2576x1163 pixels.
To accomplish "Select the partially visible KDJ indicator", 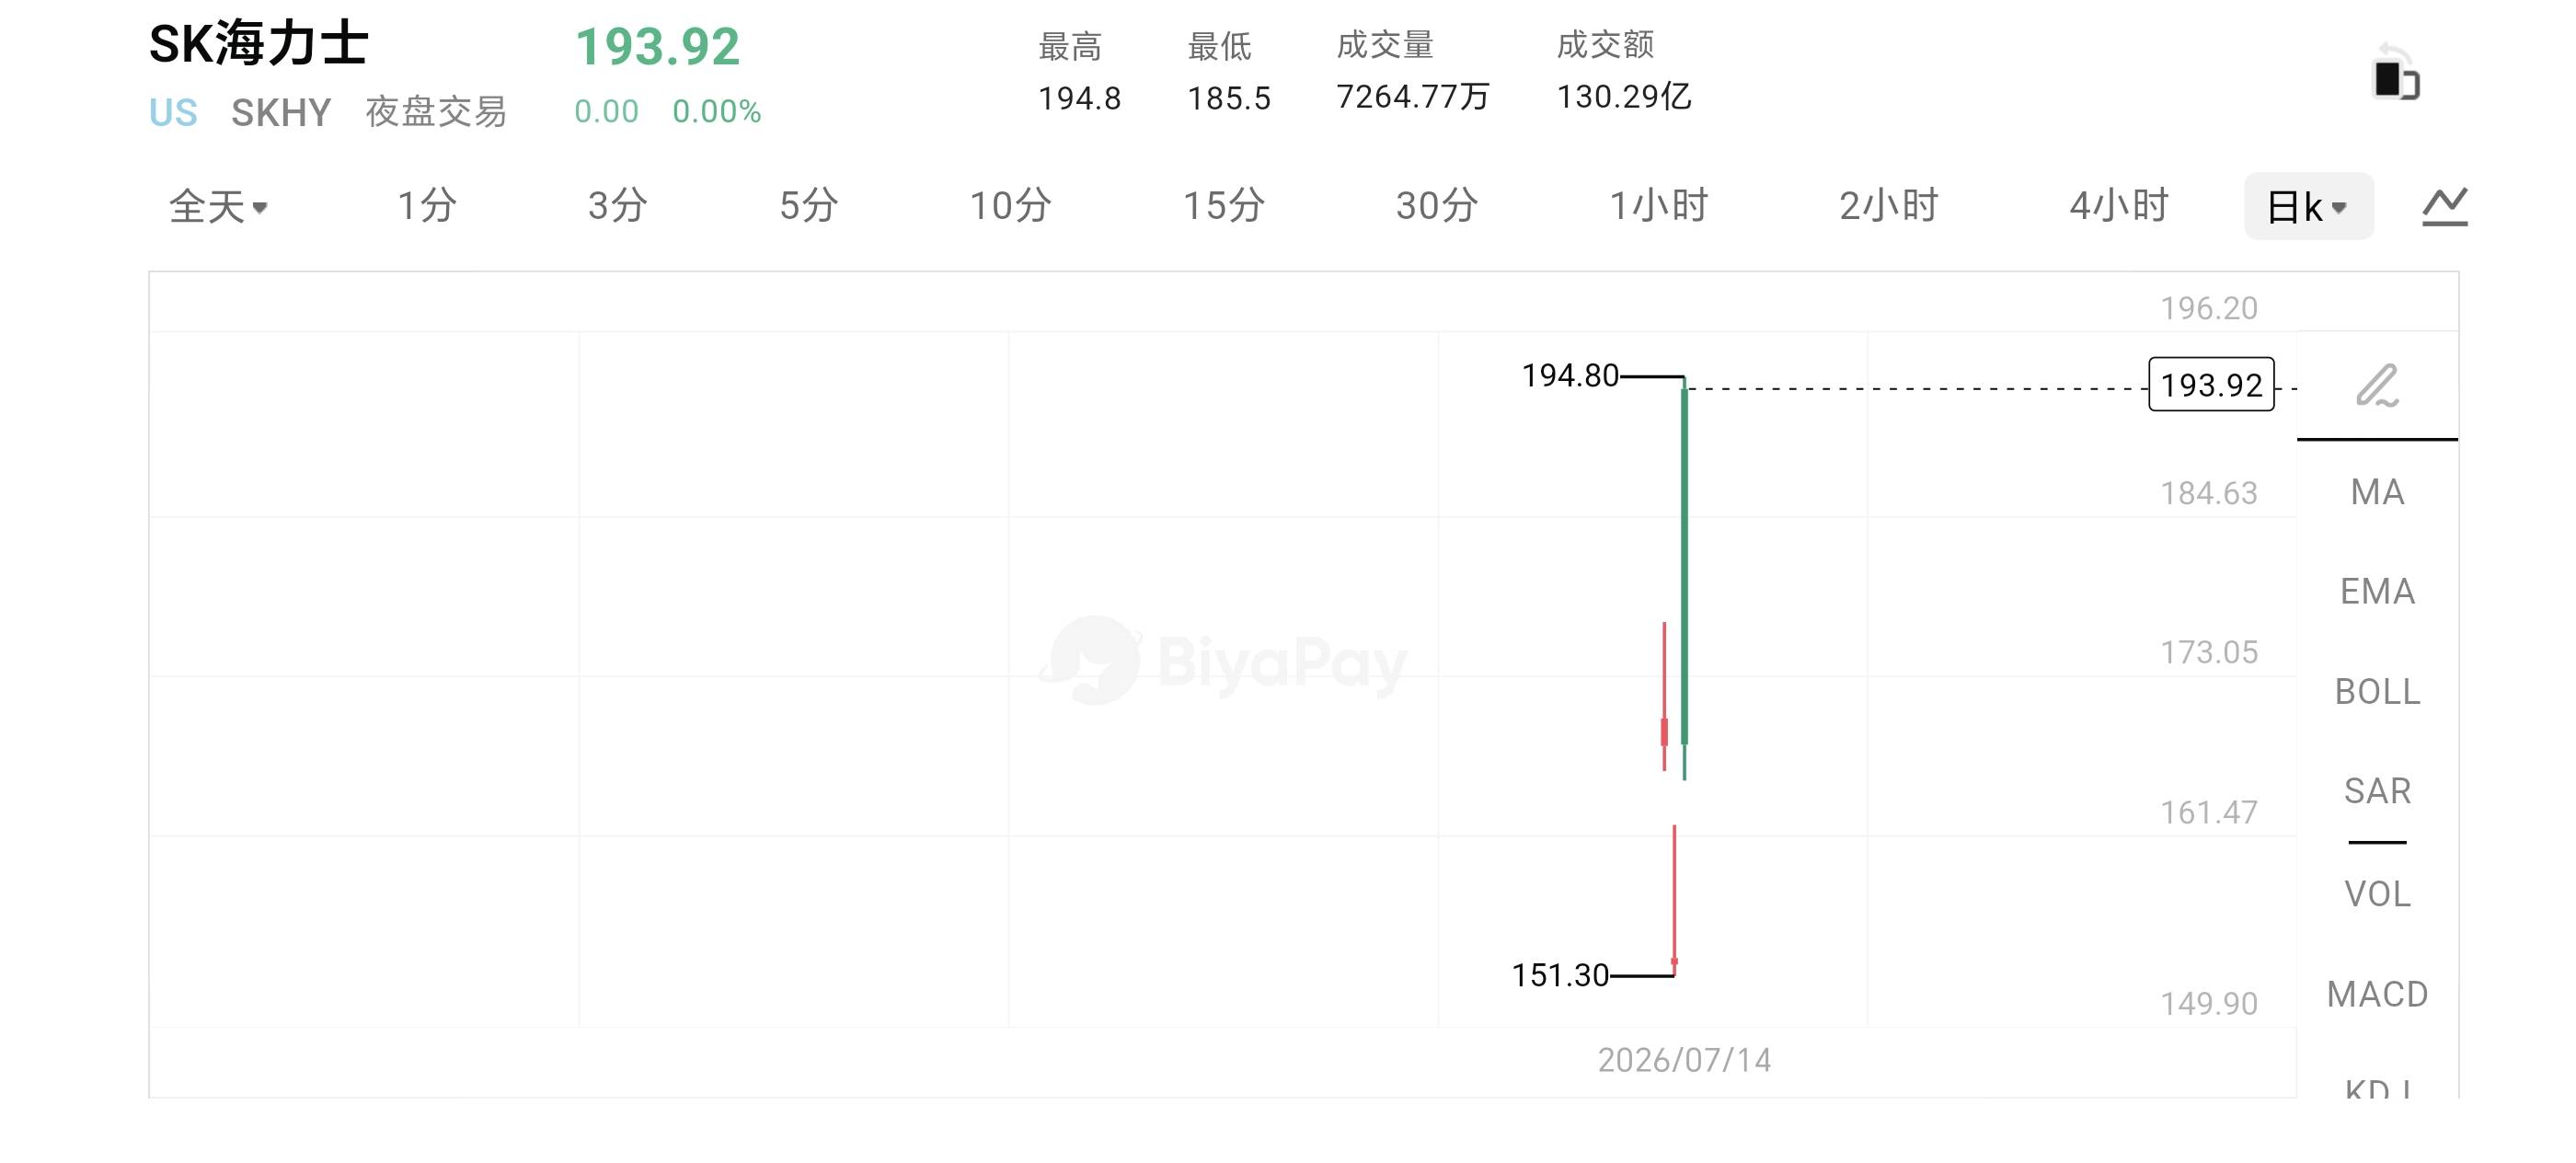I will tap(2377, 1086).
